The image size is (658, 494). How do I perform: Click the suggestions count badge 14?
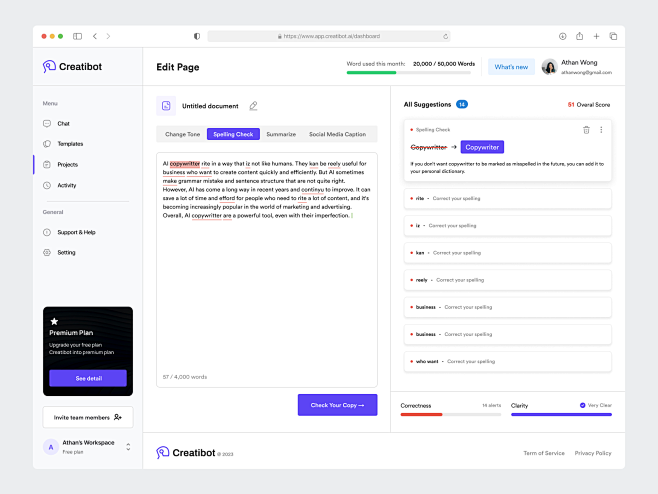coord(462,105)
